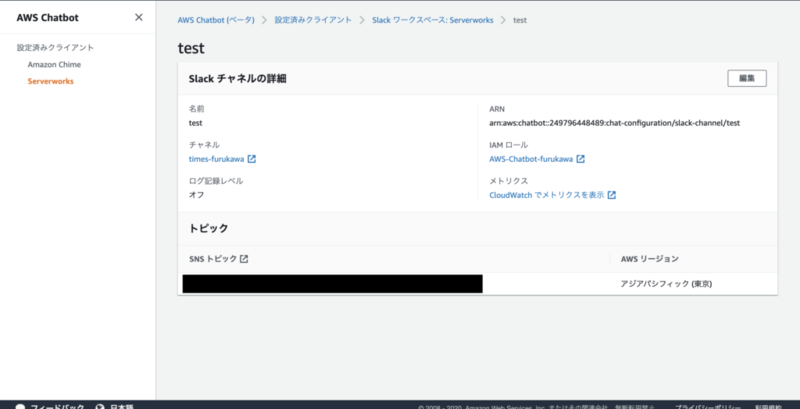Click the Slack チャネルの詳細 heading
The image size is (800, 409).
(237, 79)
